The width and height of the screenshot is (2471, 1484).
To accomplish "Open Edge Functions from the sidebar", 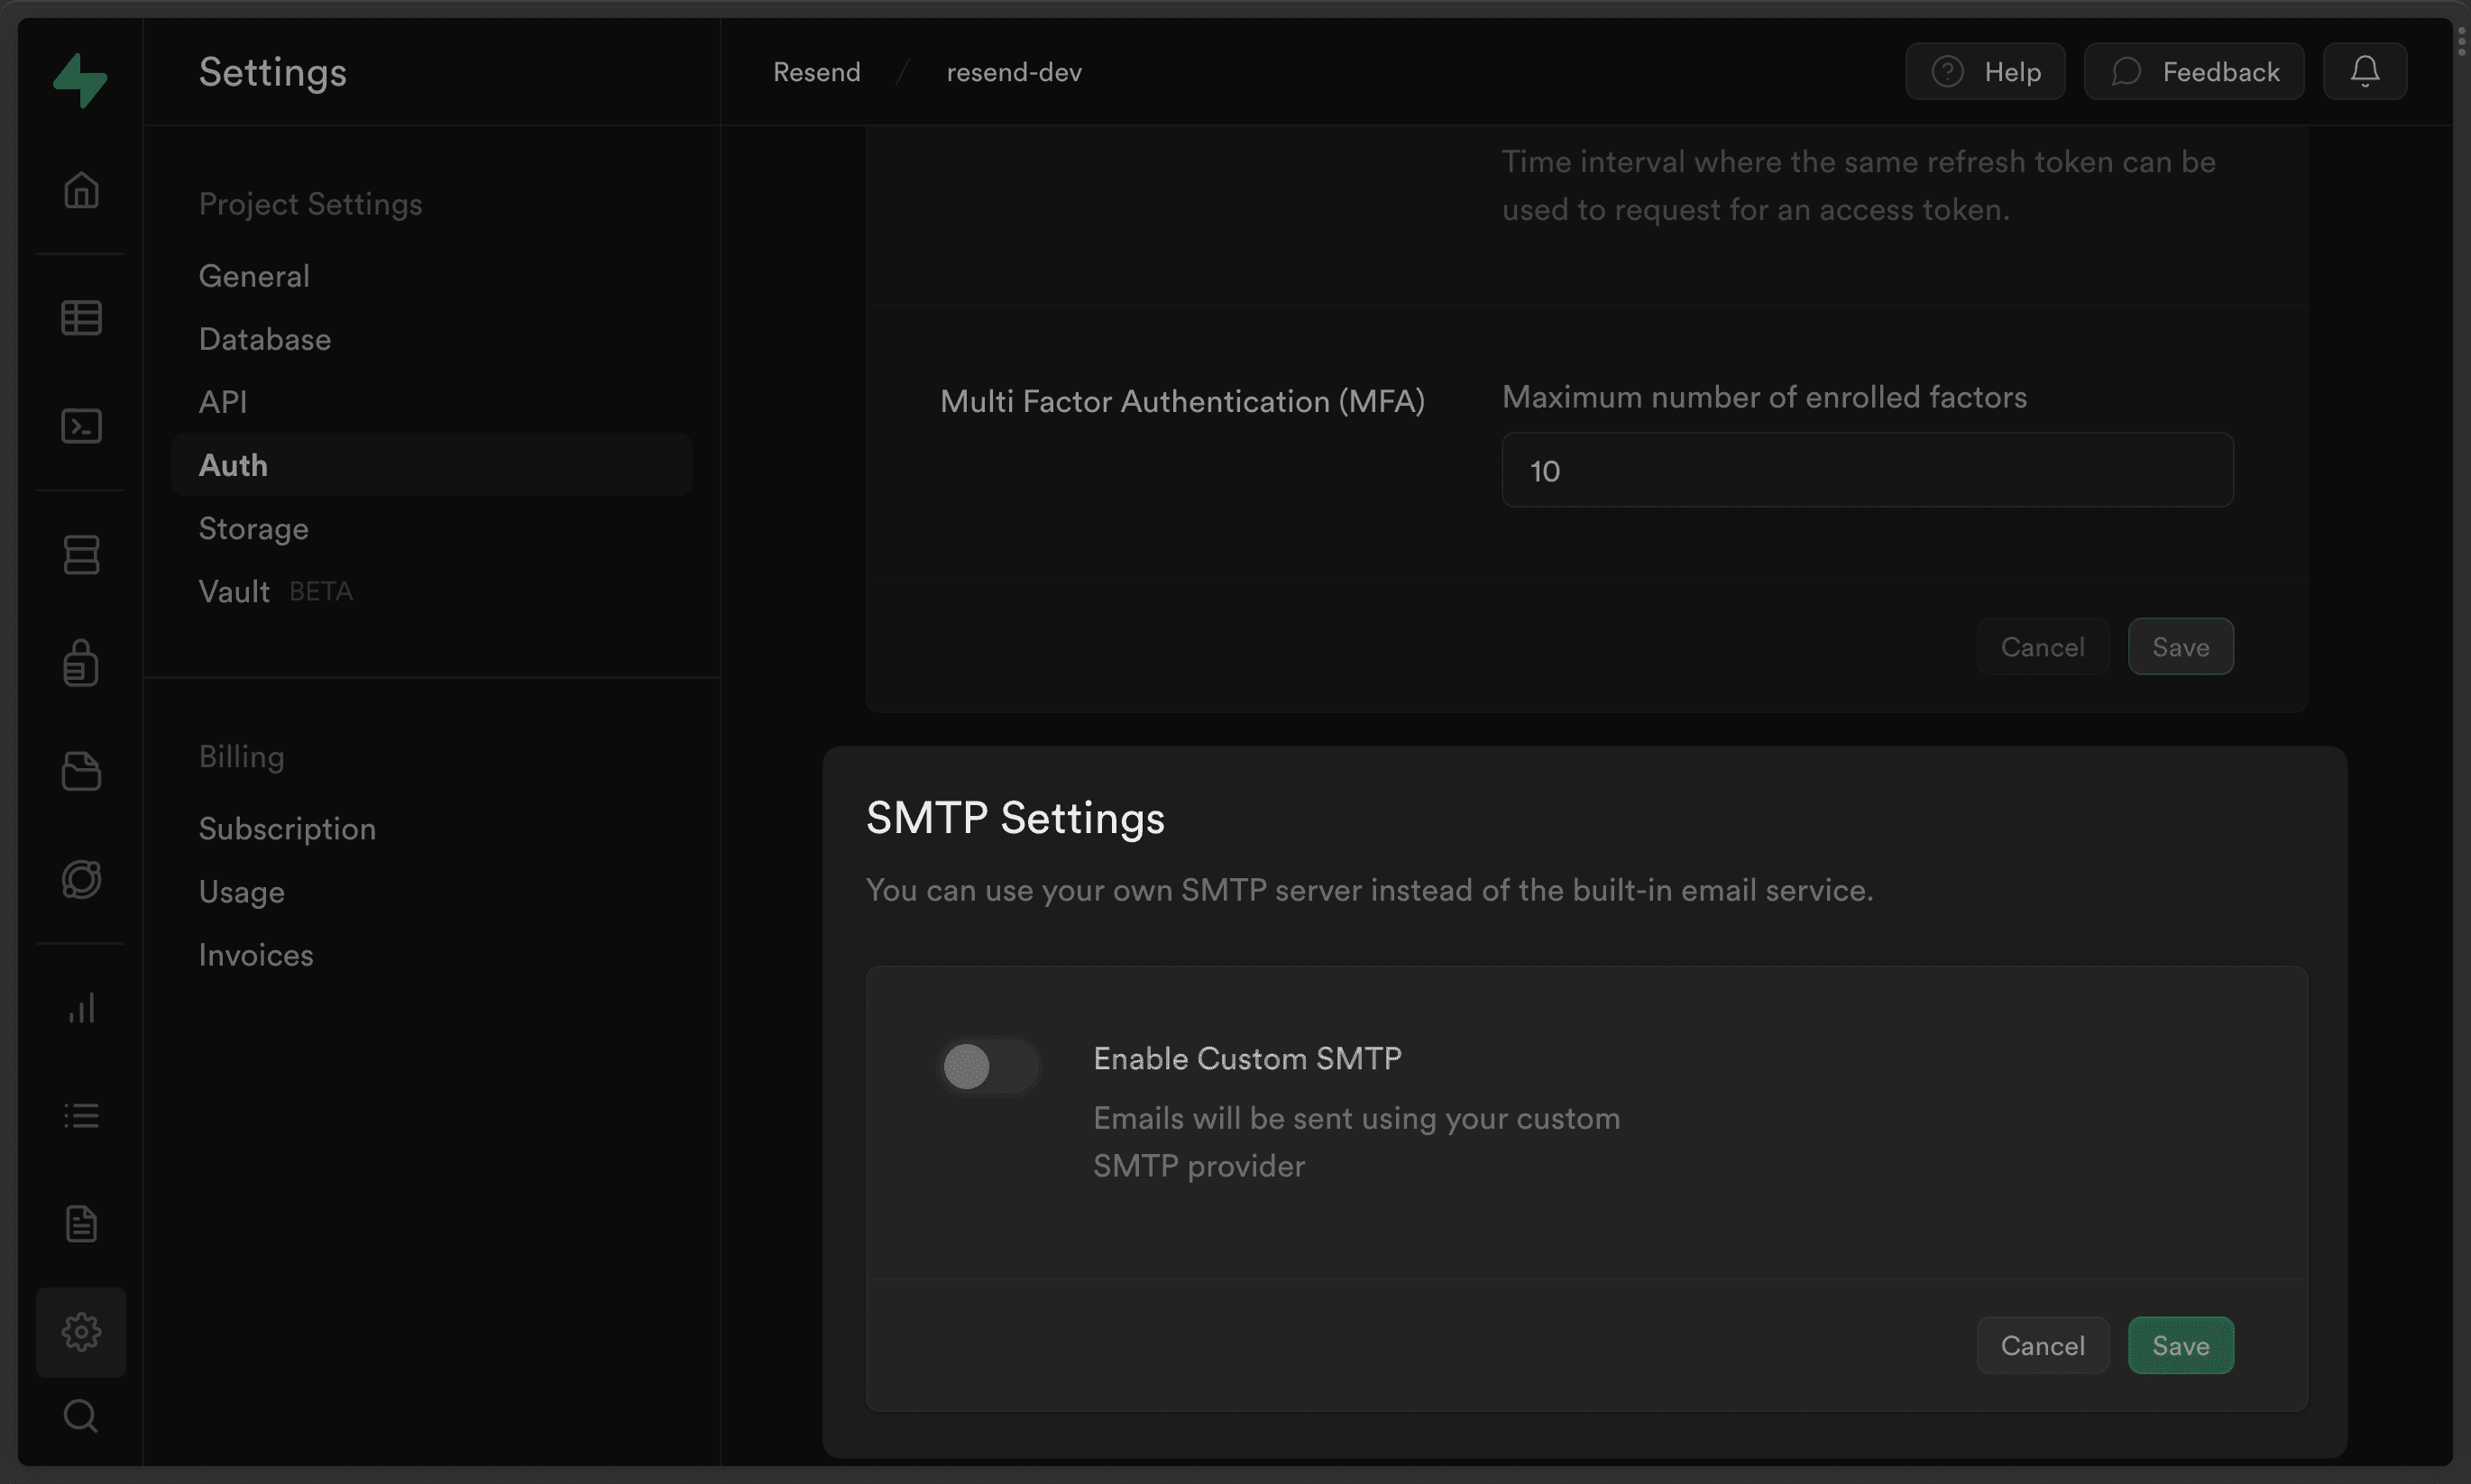I will pos(81,879).
